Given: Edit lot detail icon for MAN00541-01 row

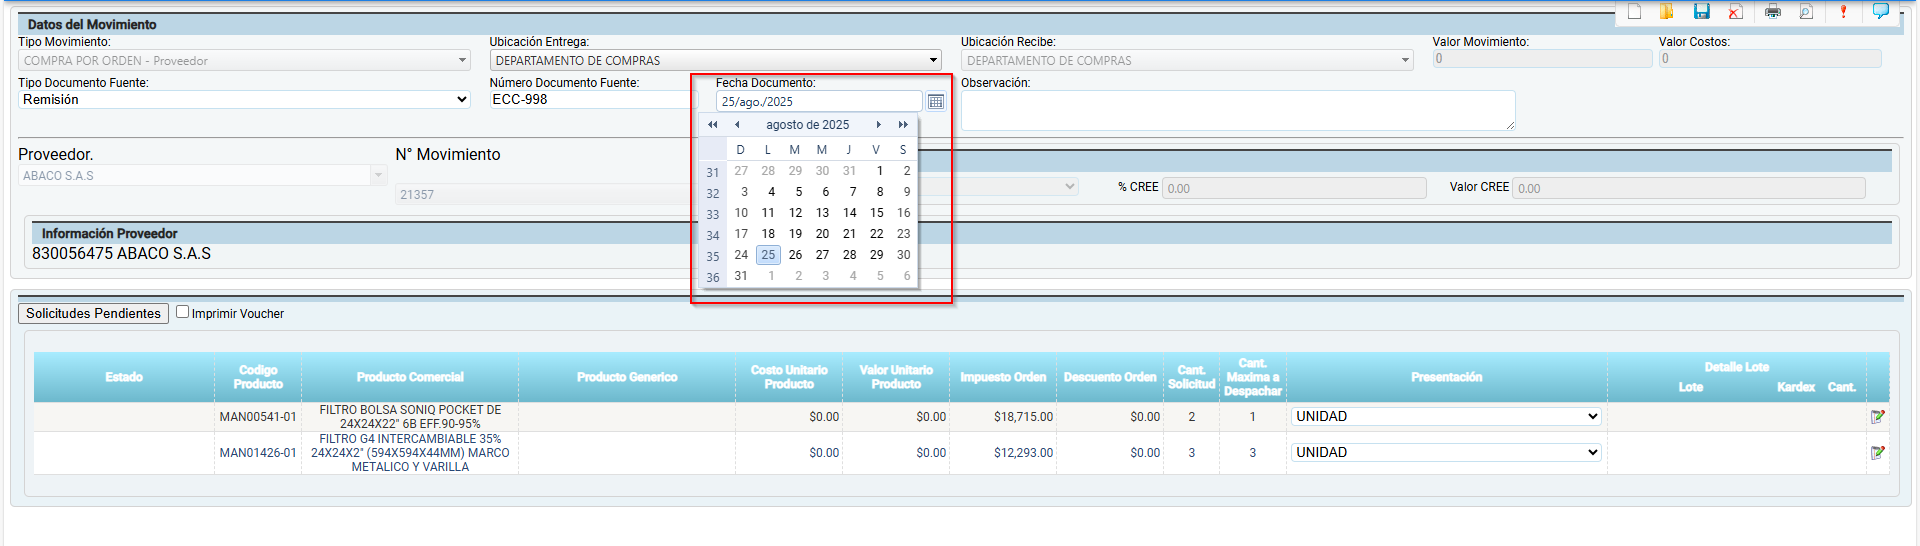Looking at the screenshot, I should click(x=1877, y=417).
